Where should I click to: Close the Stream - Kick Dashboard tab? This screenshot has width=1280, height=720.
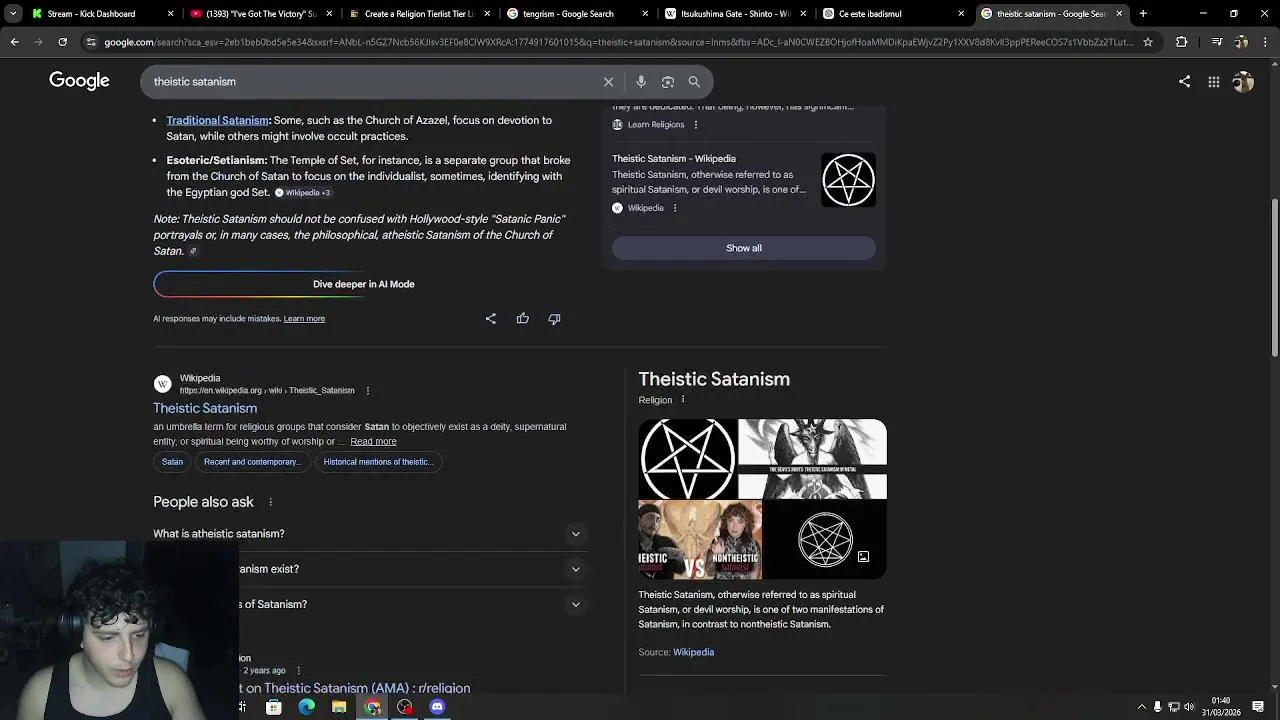pyautogui.click(x=171, y=14)
